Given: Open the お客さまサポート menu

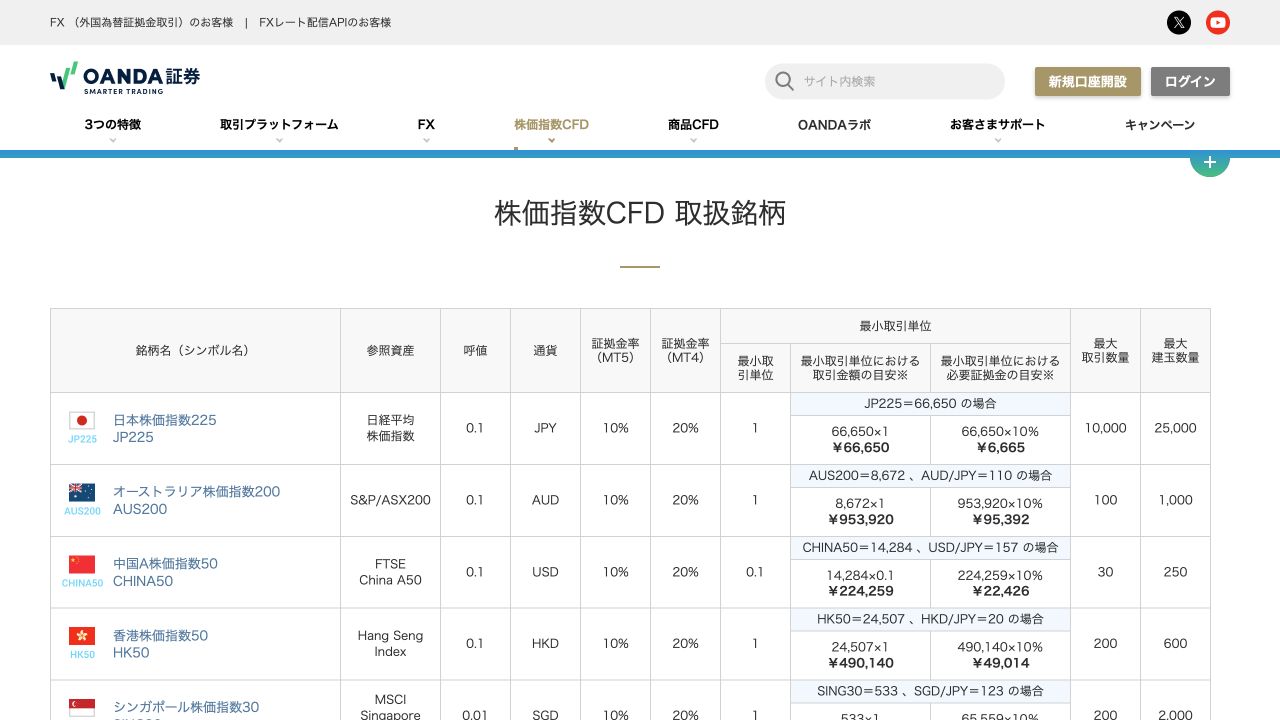Looking at the screenshot, I should [997, 125].
